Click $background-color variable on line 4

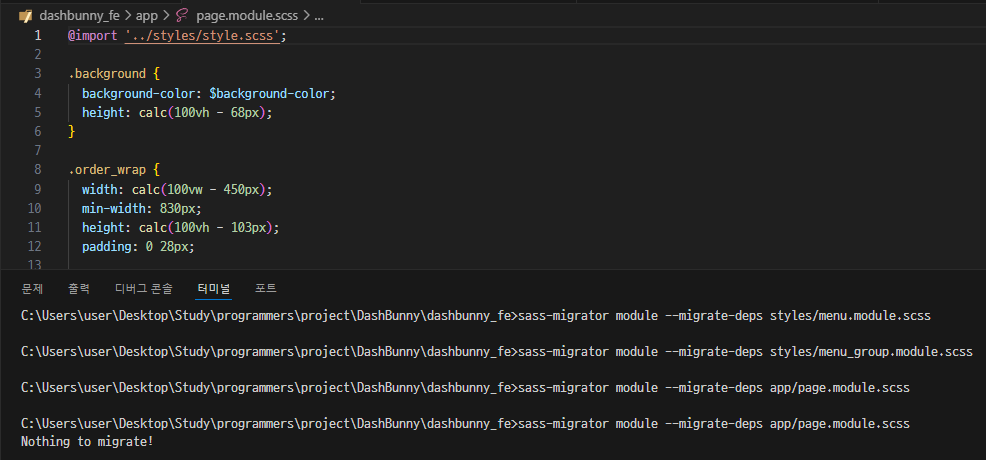(x=269, y=93)
